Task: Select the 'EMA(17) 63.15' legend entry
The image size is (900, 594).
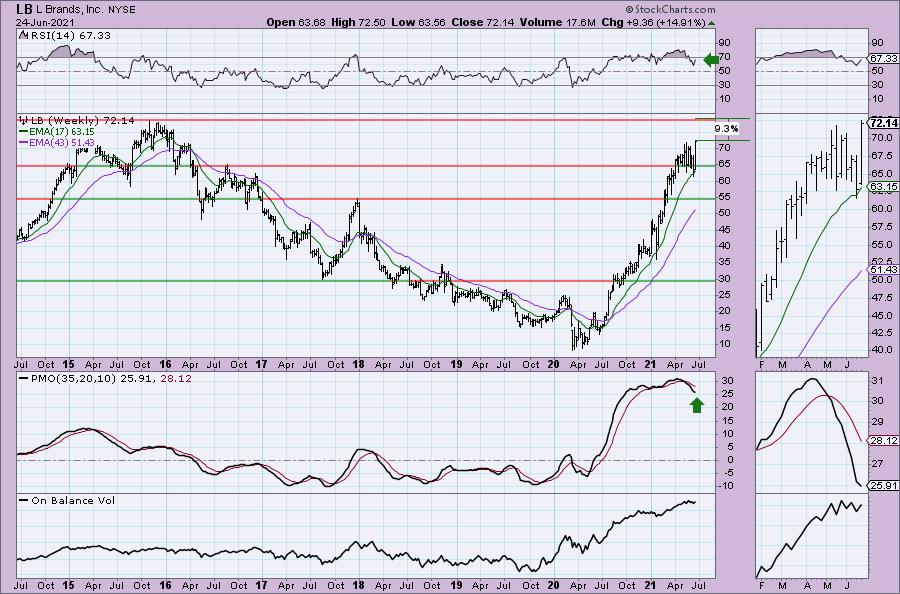Action: point(57,131)
